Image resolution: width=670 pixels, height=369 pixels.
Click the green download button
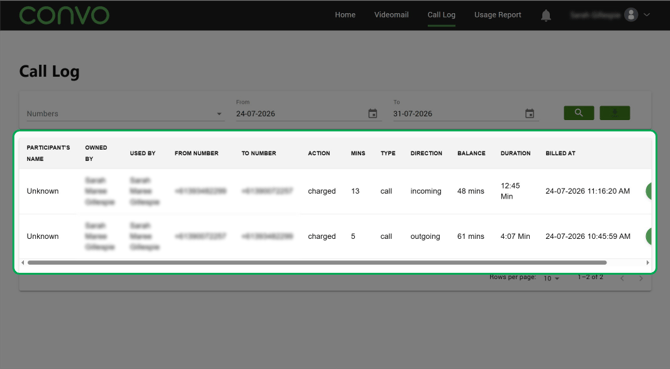click(614, 113)
